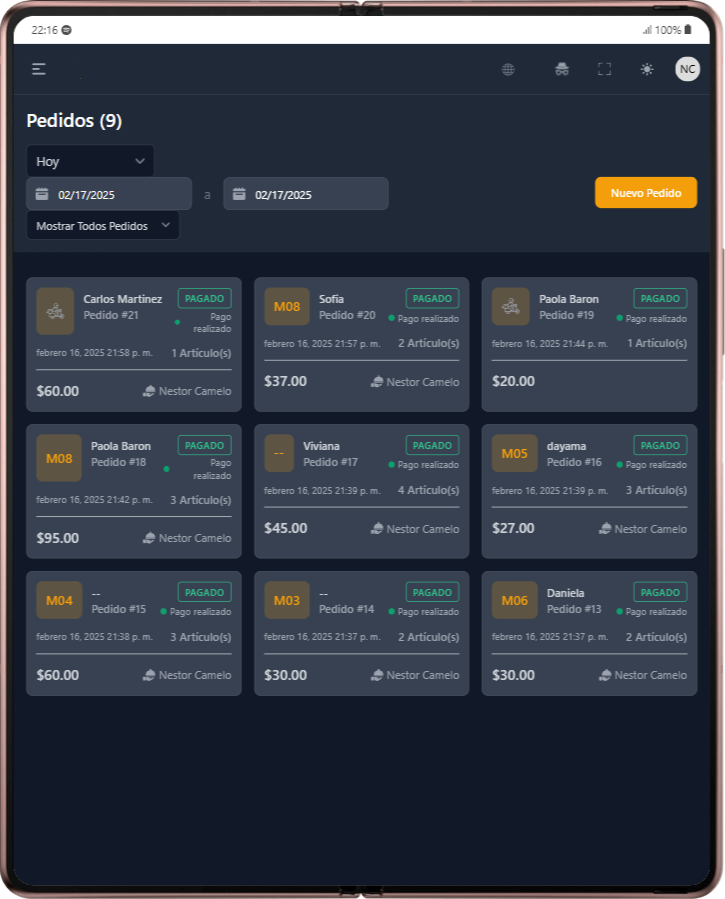This screenshot has width=725, height=899.
Task: Switch theme with sun icon
Action: [x=646, y=69]
